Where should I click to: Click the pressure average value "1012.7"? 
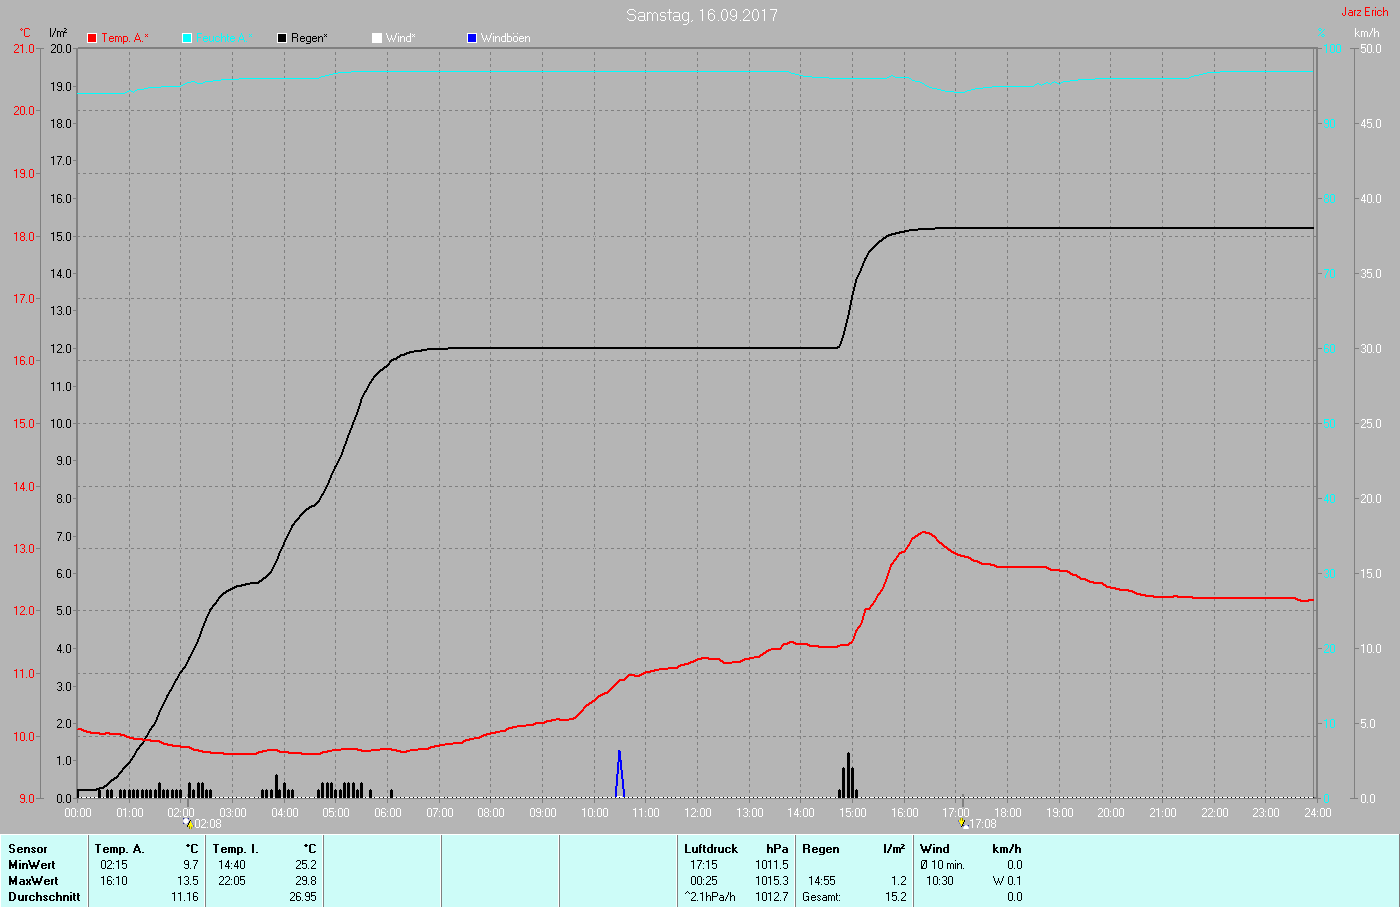[x=772, y=897]
